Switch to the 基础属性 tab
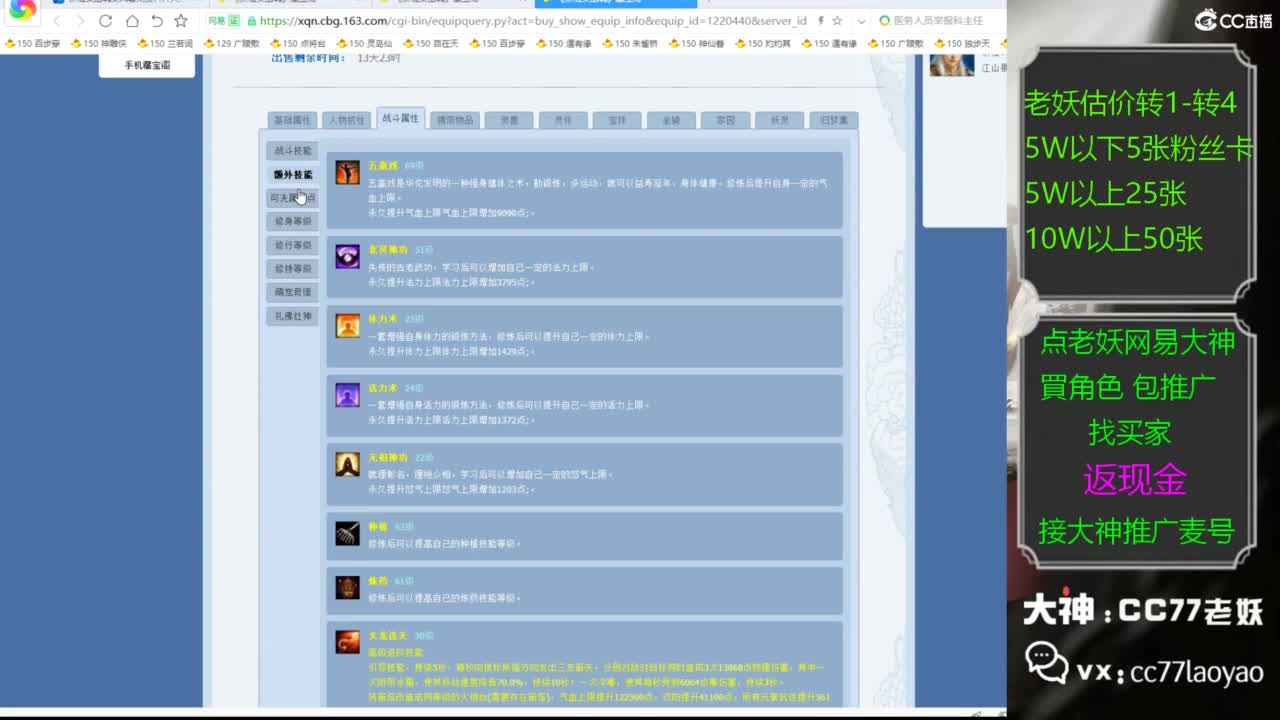Image resolution: width=1280 pixels, height=720 pixels. [x=293, y=120]
